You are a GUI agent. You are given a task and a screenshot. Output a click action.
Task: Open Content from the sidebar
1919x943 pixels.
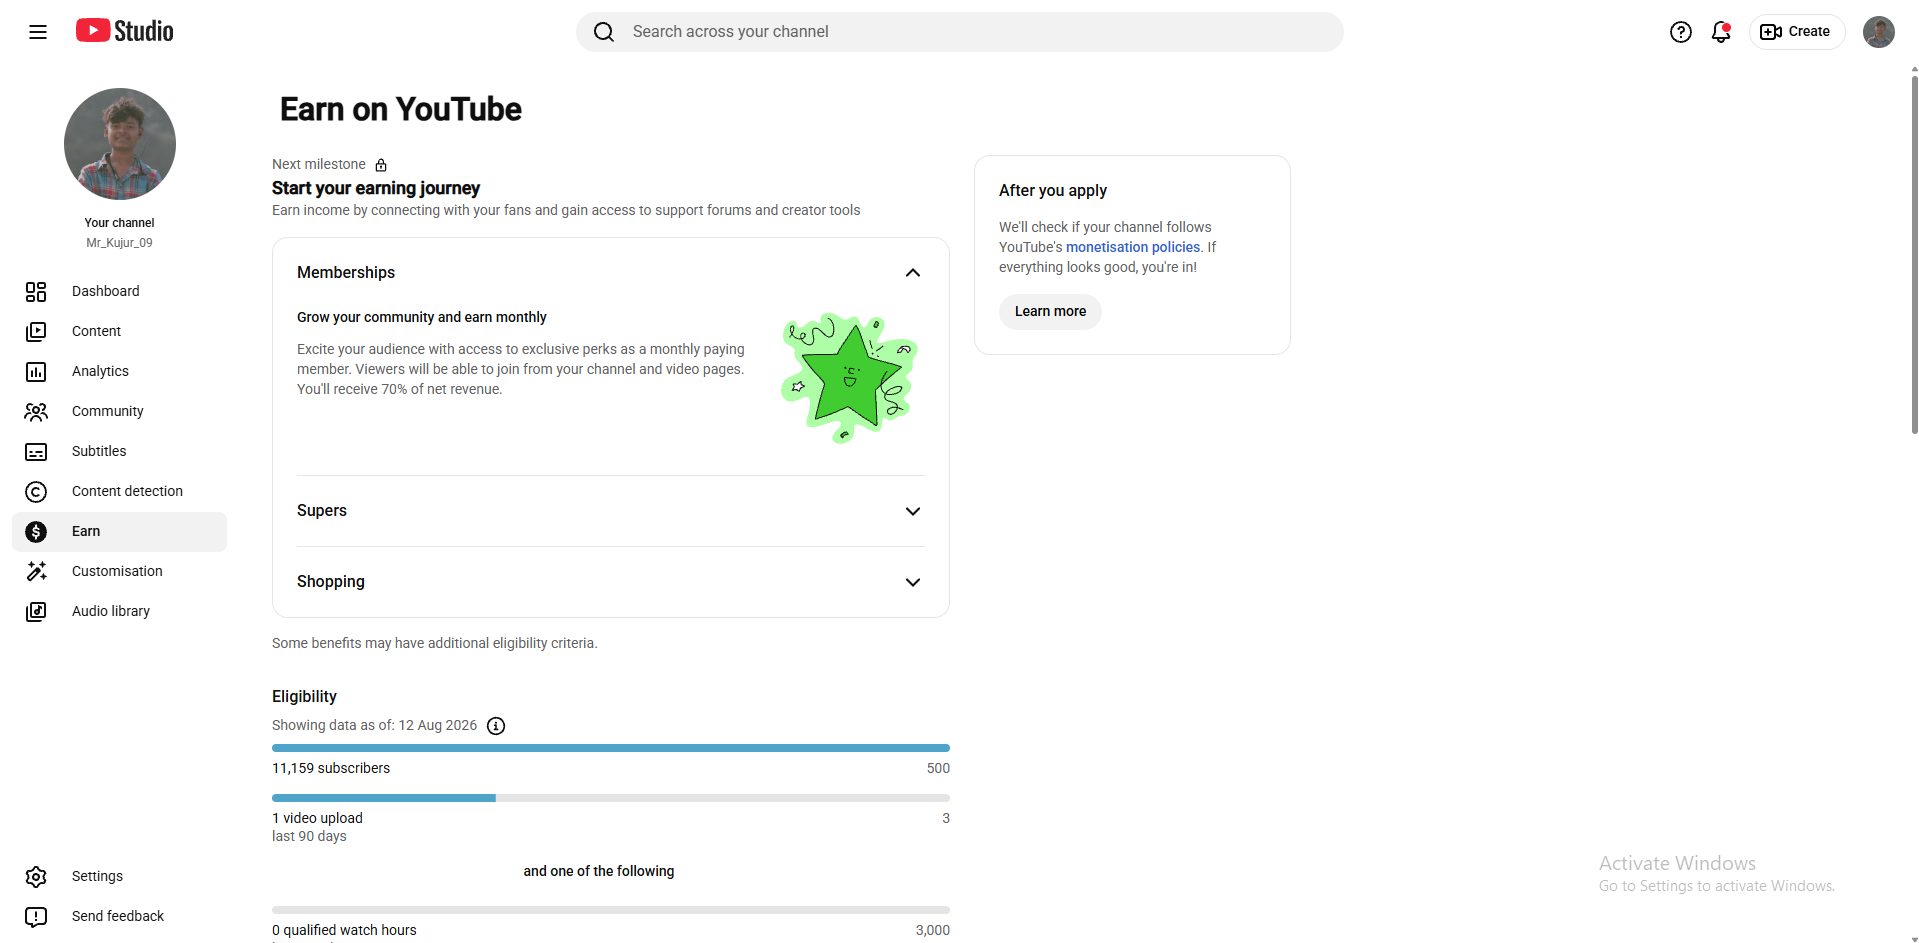(120, 331)
